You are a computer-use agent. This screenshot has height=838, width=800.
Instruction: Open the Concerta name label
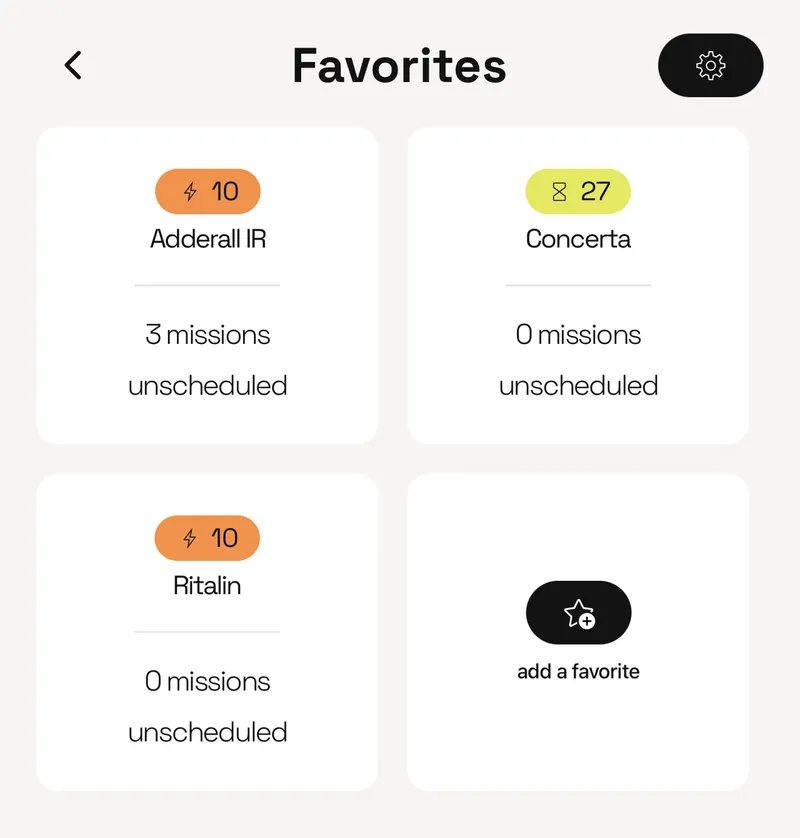578,239
